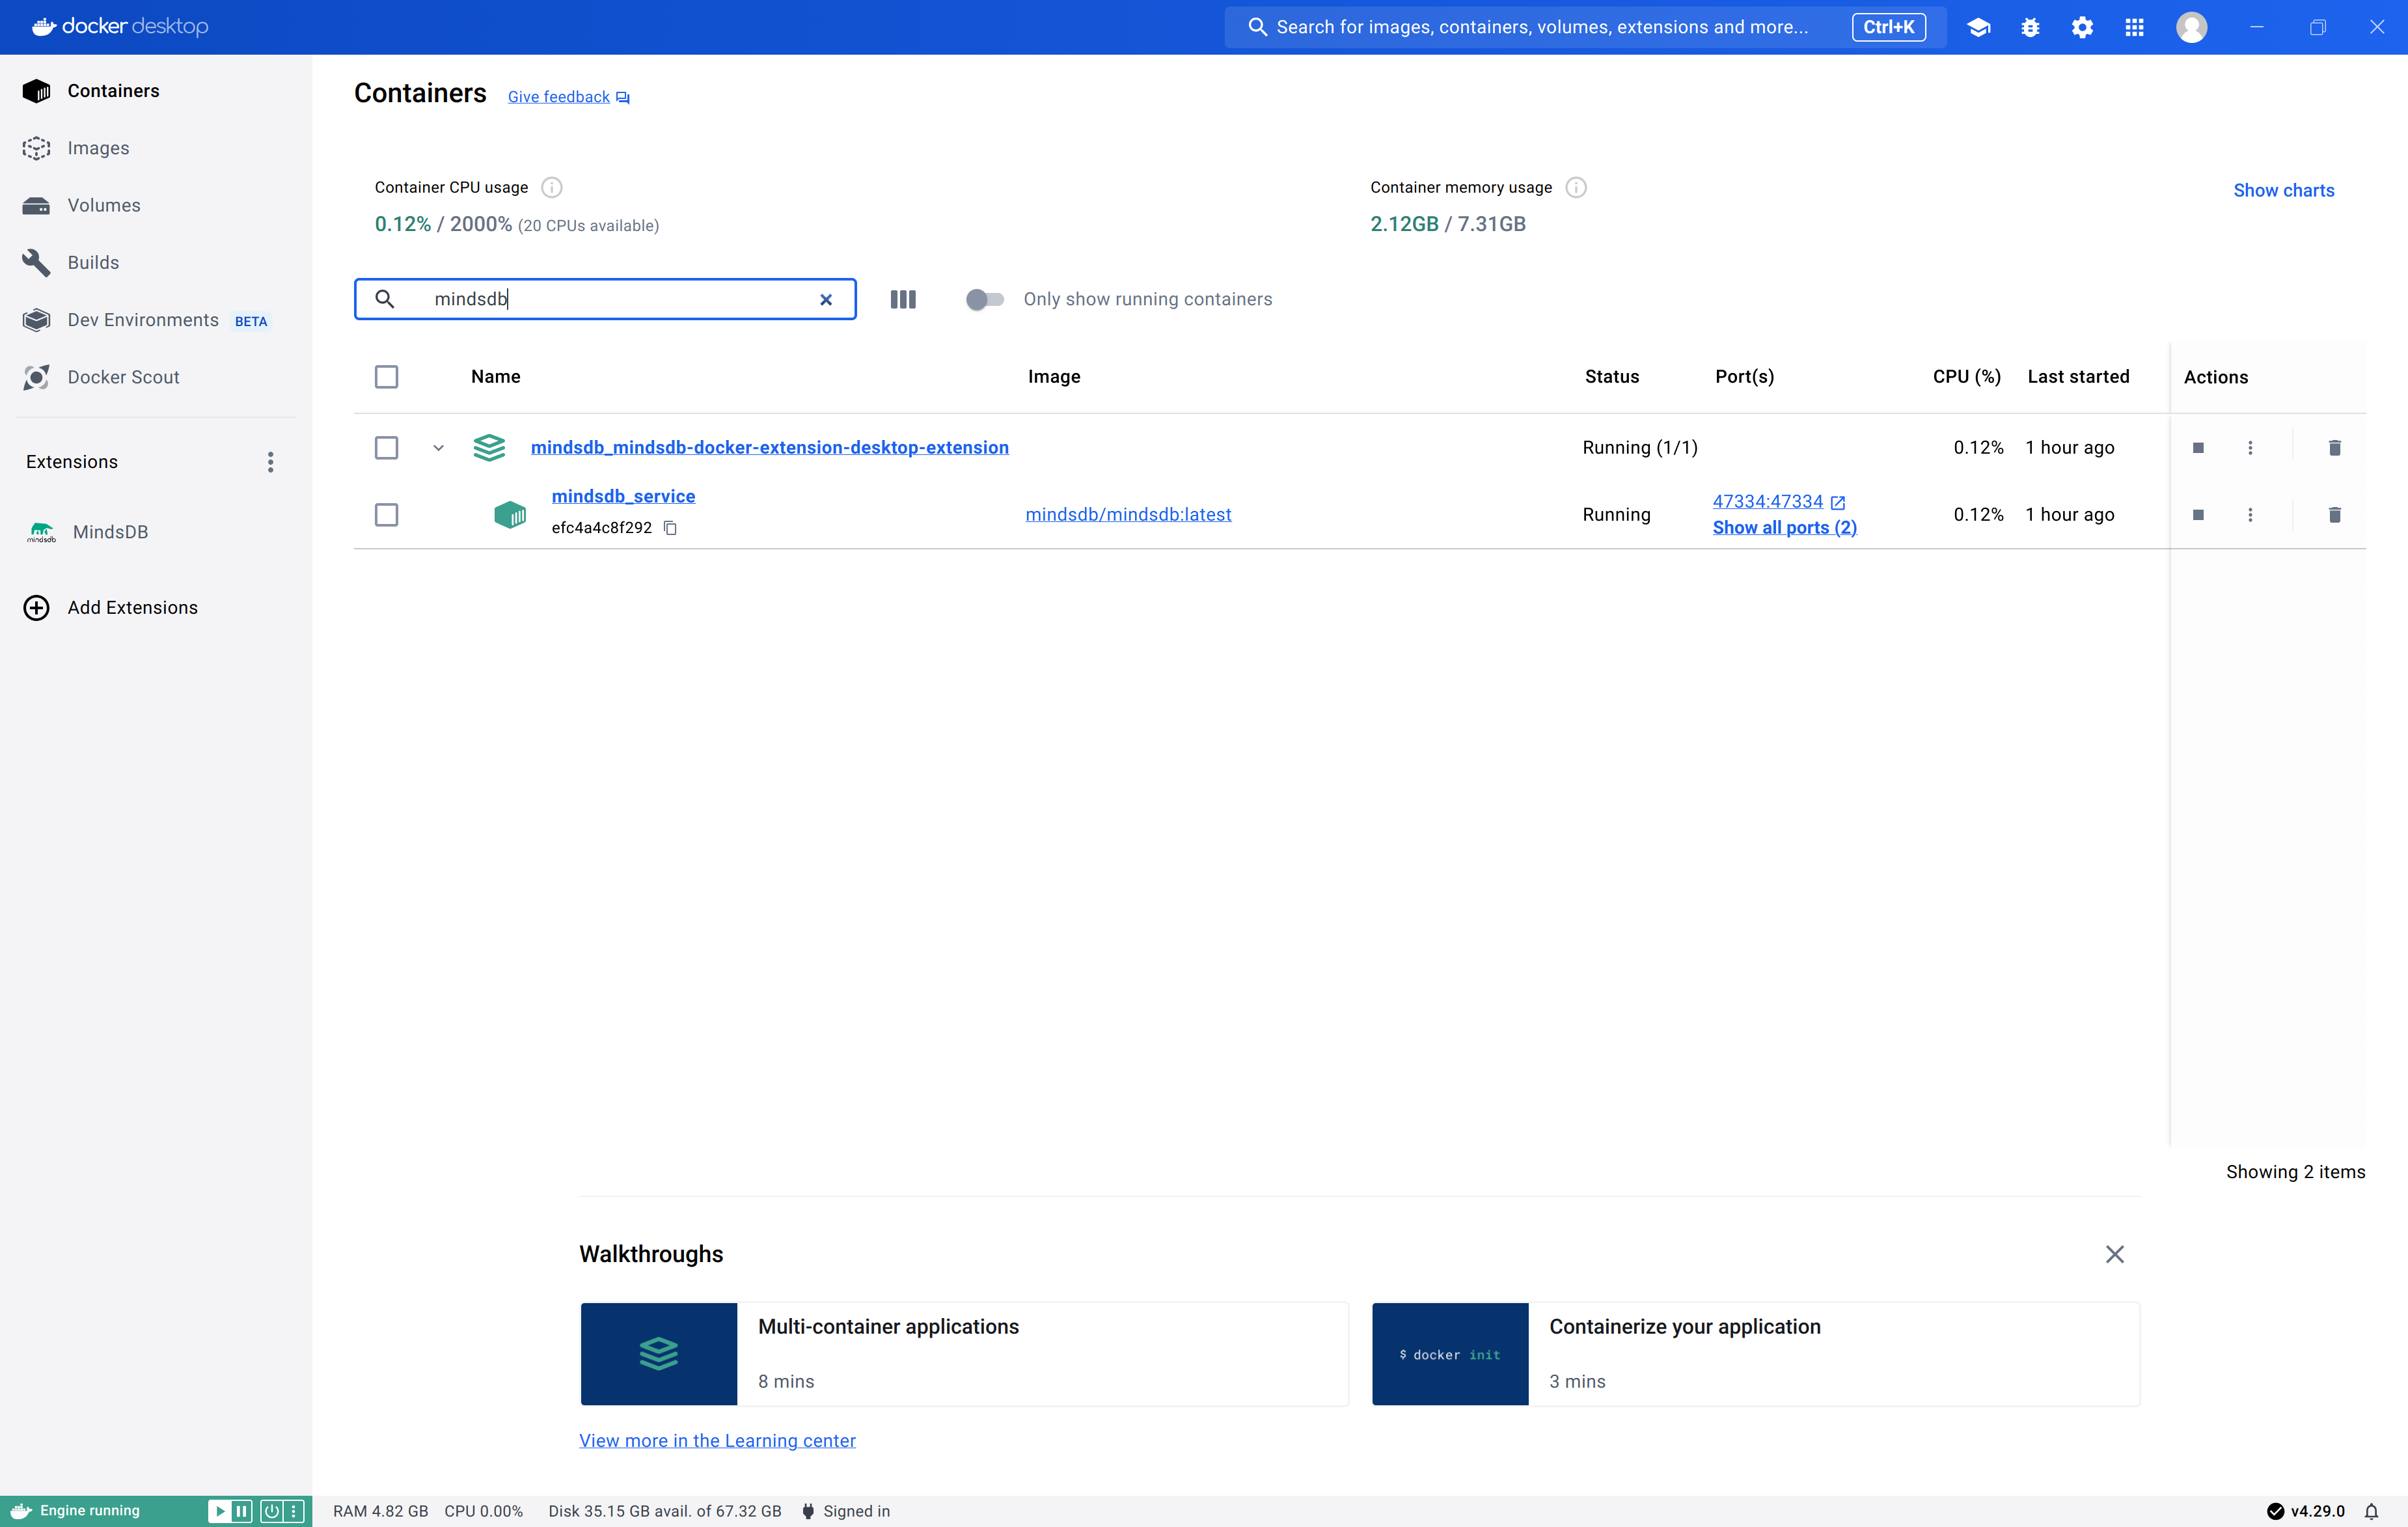Stop the mindsdb_service container
Viewport: 2408px width, 1527px height.
point(2198,515)
